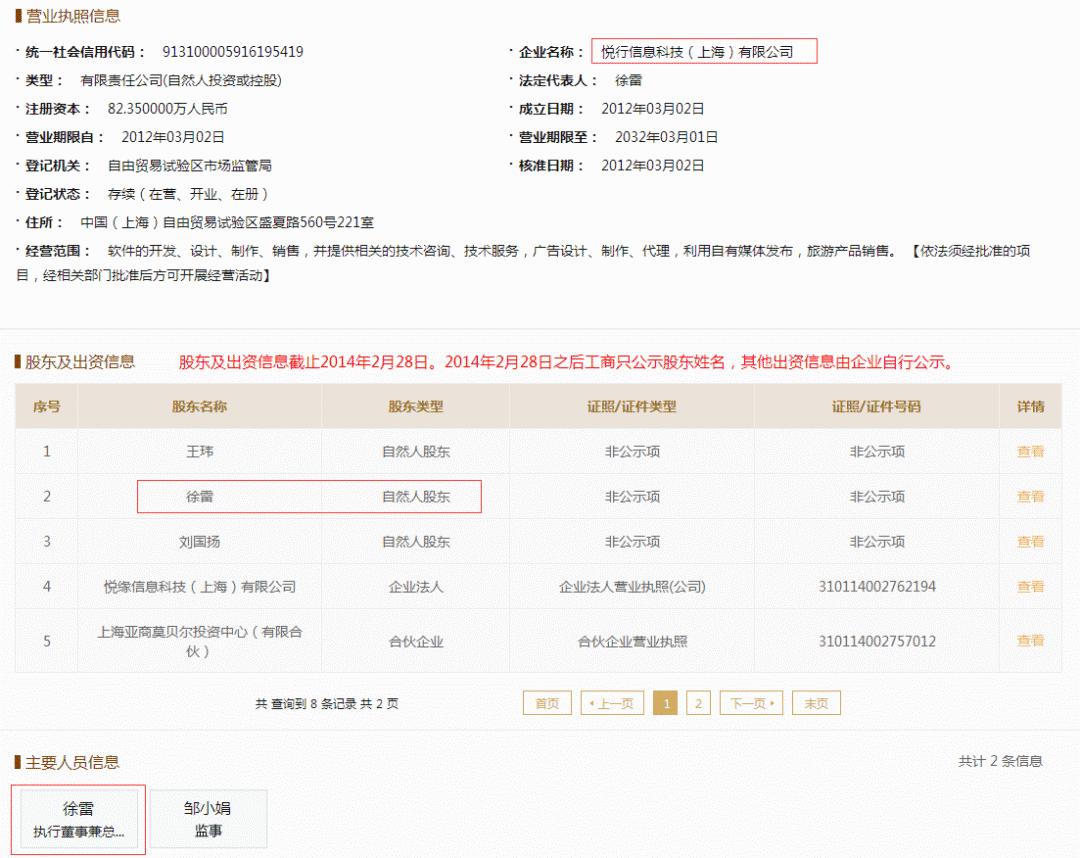Open 查看 details for shareholder 刘国扬
This screenshot has width=1080, height=858.
coord(1030,541)
